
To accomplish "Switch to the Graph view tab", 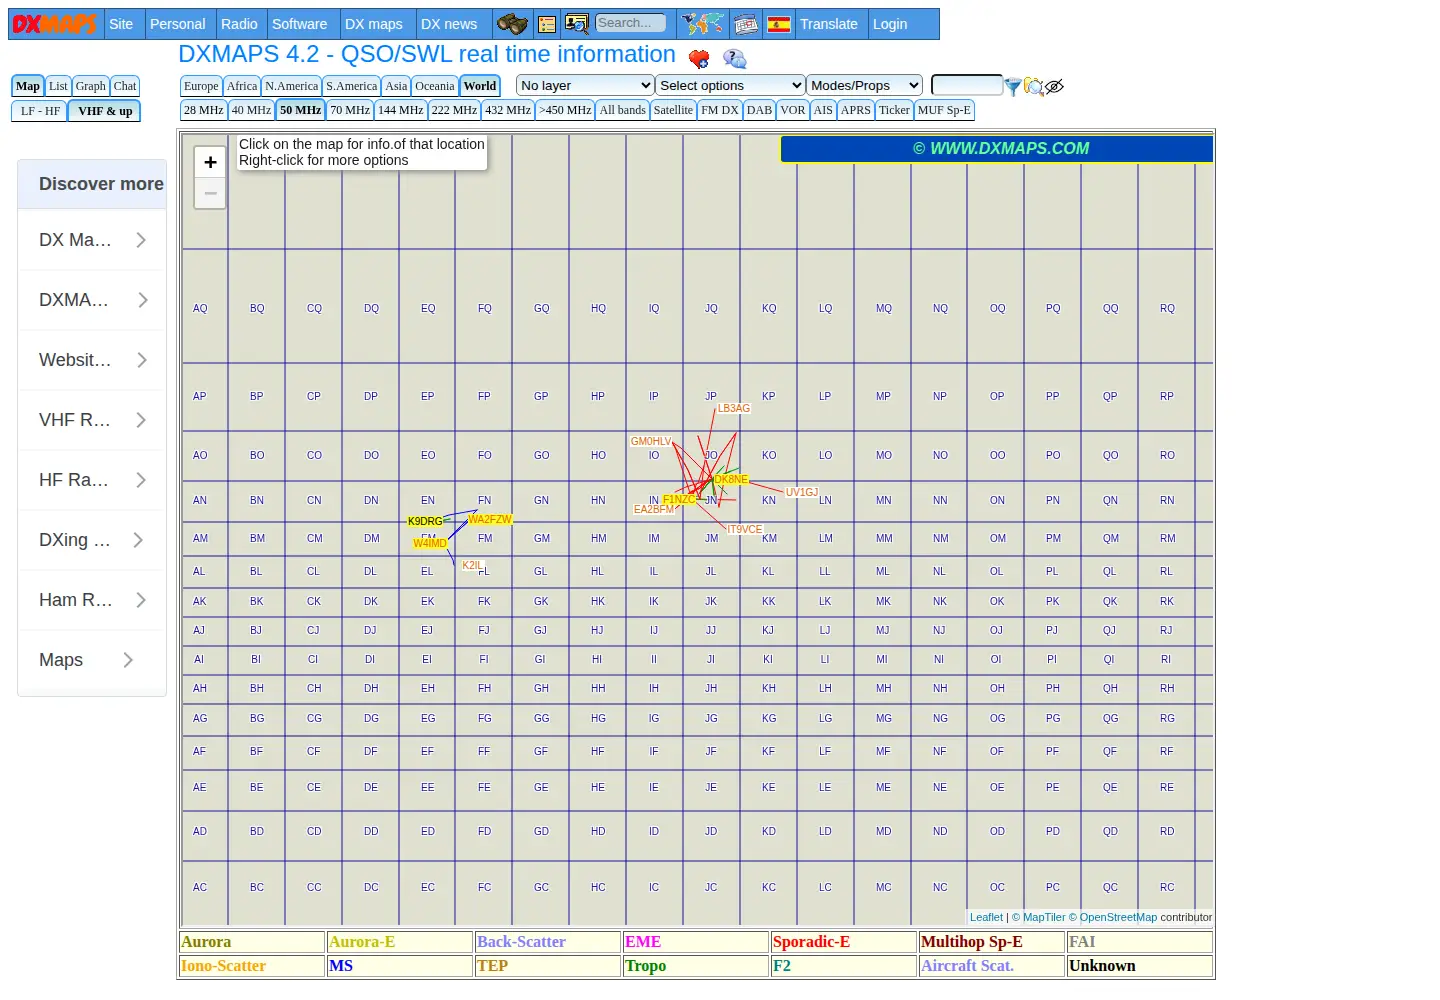I will 90,86.
